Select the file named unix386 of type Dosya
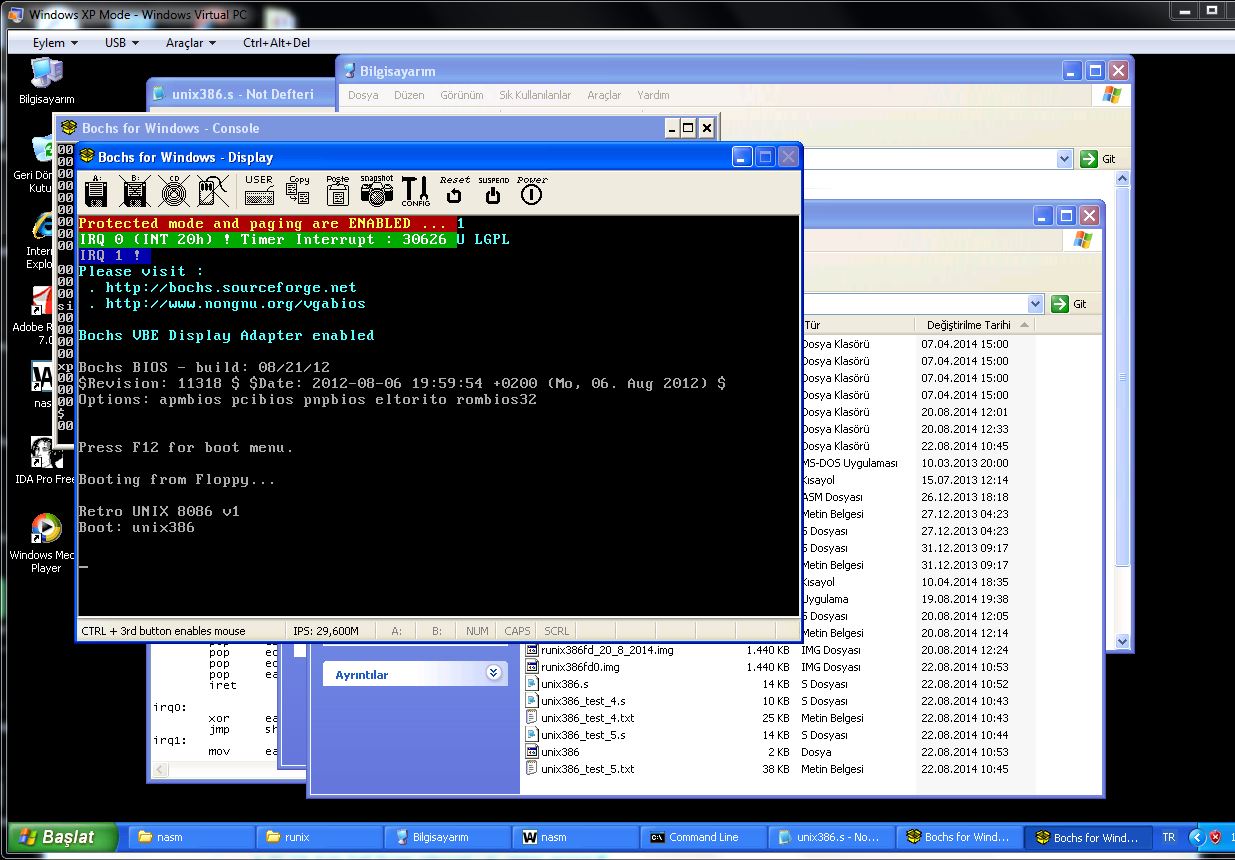The height and width of the screenshot is (860, 1235). point(560,752)
